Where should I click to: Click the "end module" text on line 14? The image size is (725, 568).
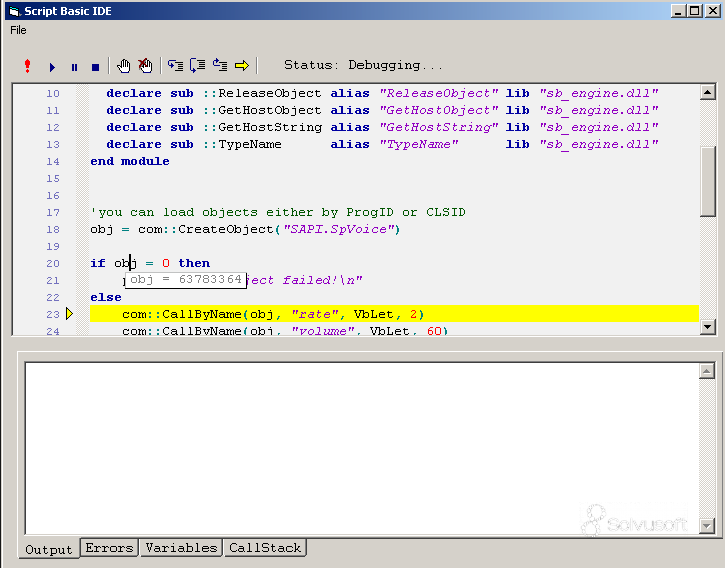pos(130,161)
